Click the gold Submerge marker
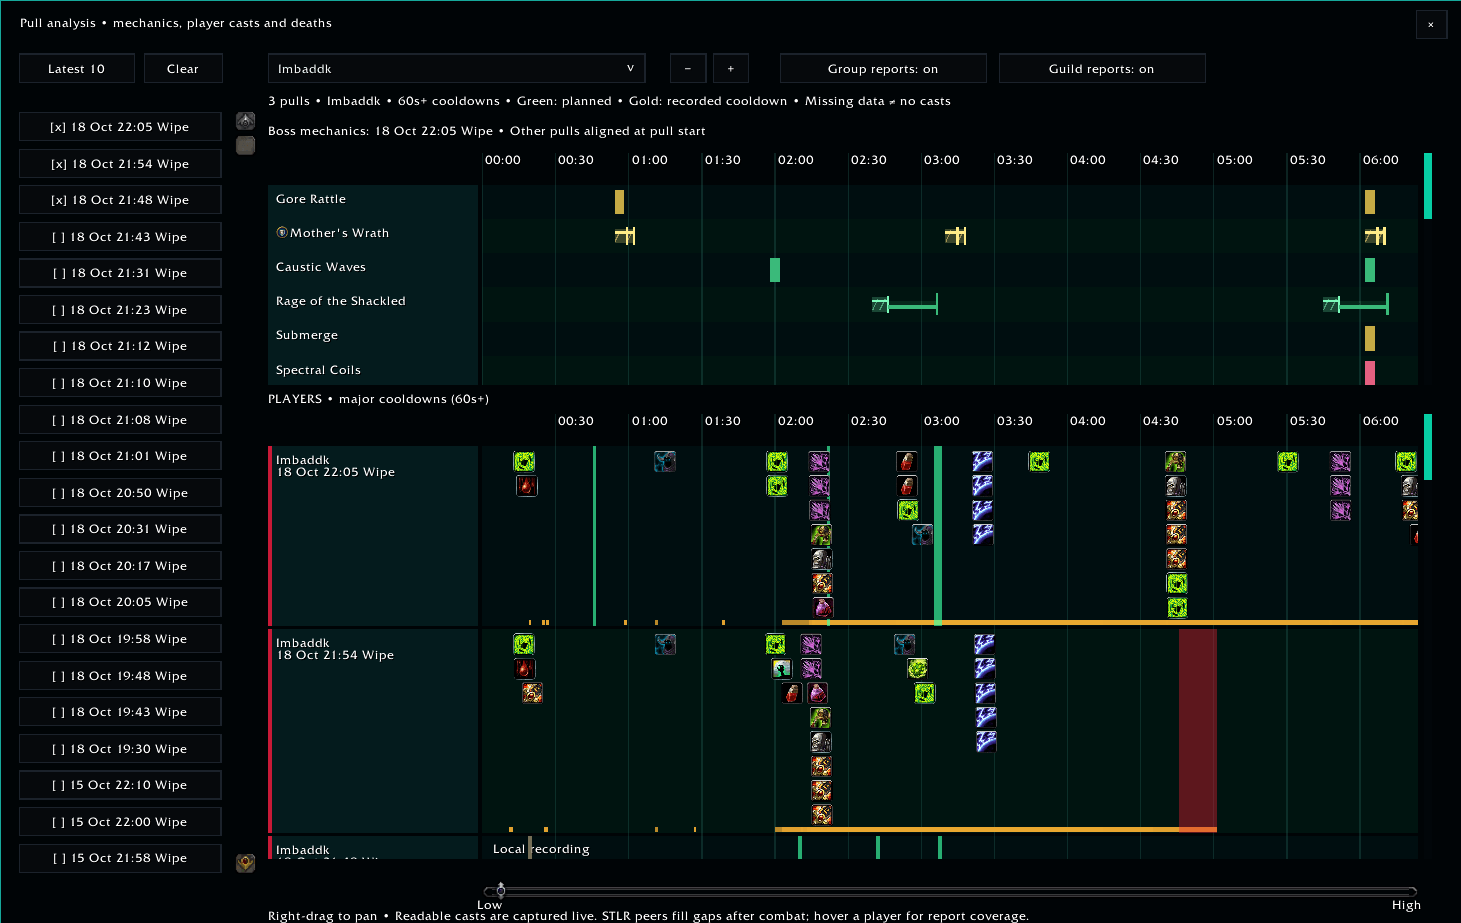The image size is (1461, 923). [1370, 338]
